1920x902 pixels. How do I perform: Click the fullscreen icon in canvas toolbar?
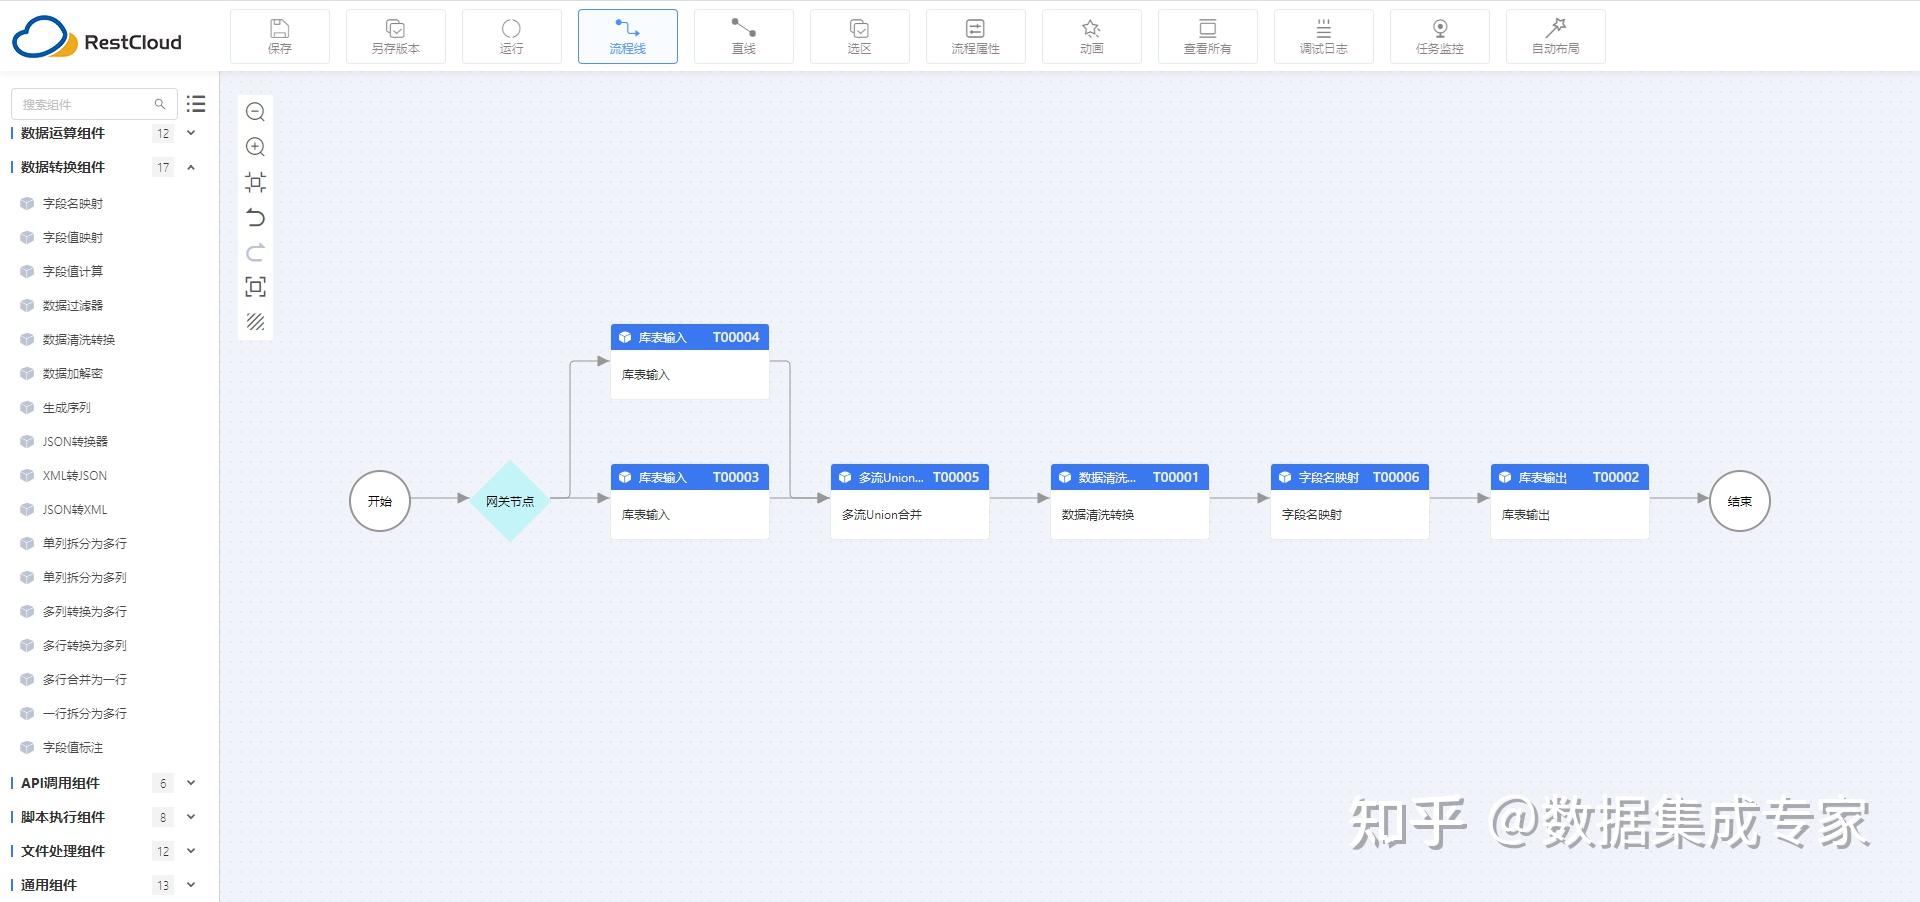pyautogui.click(x=255, y=287)
